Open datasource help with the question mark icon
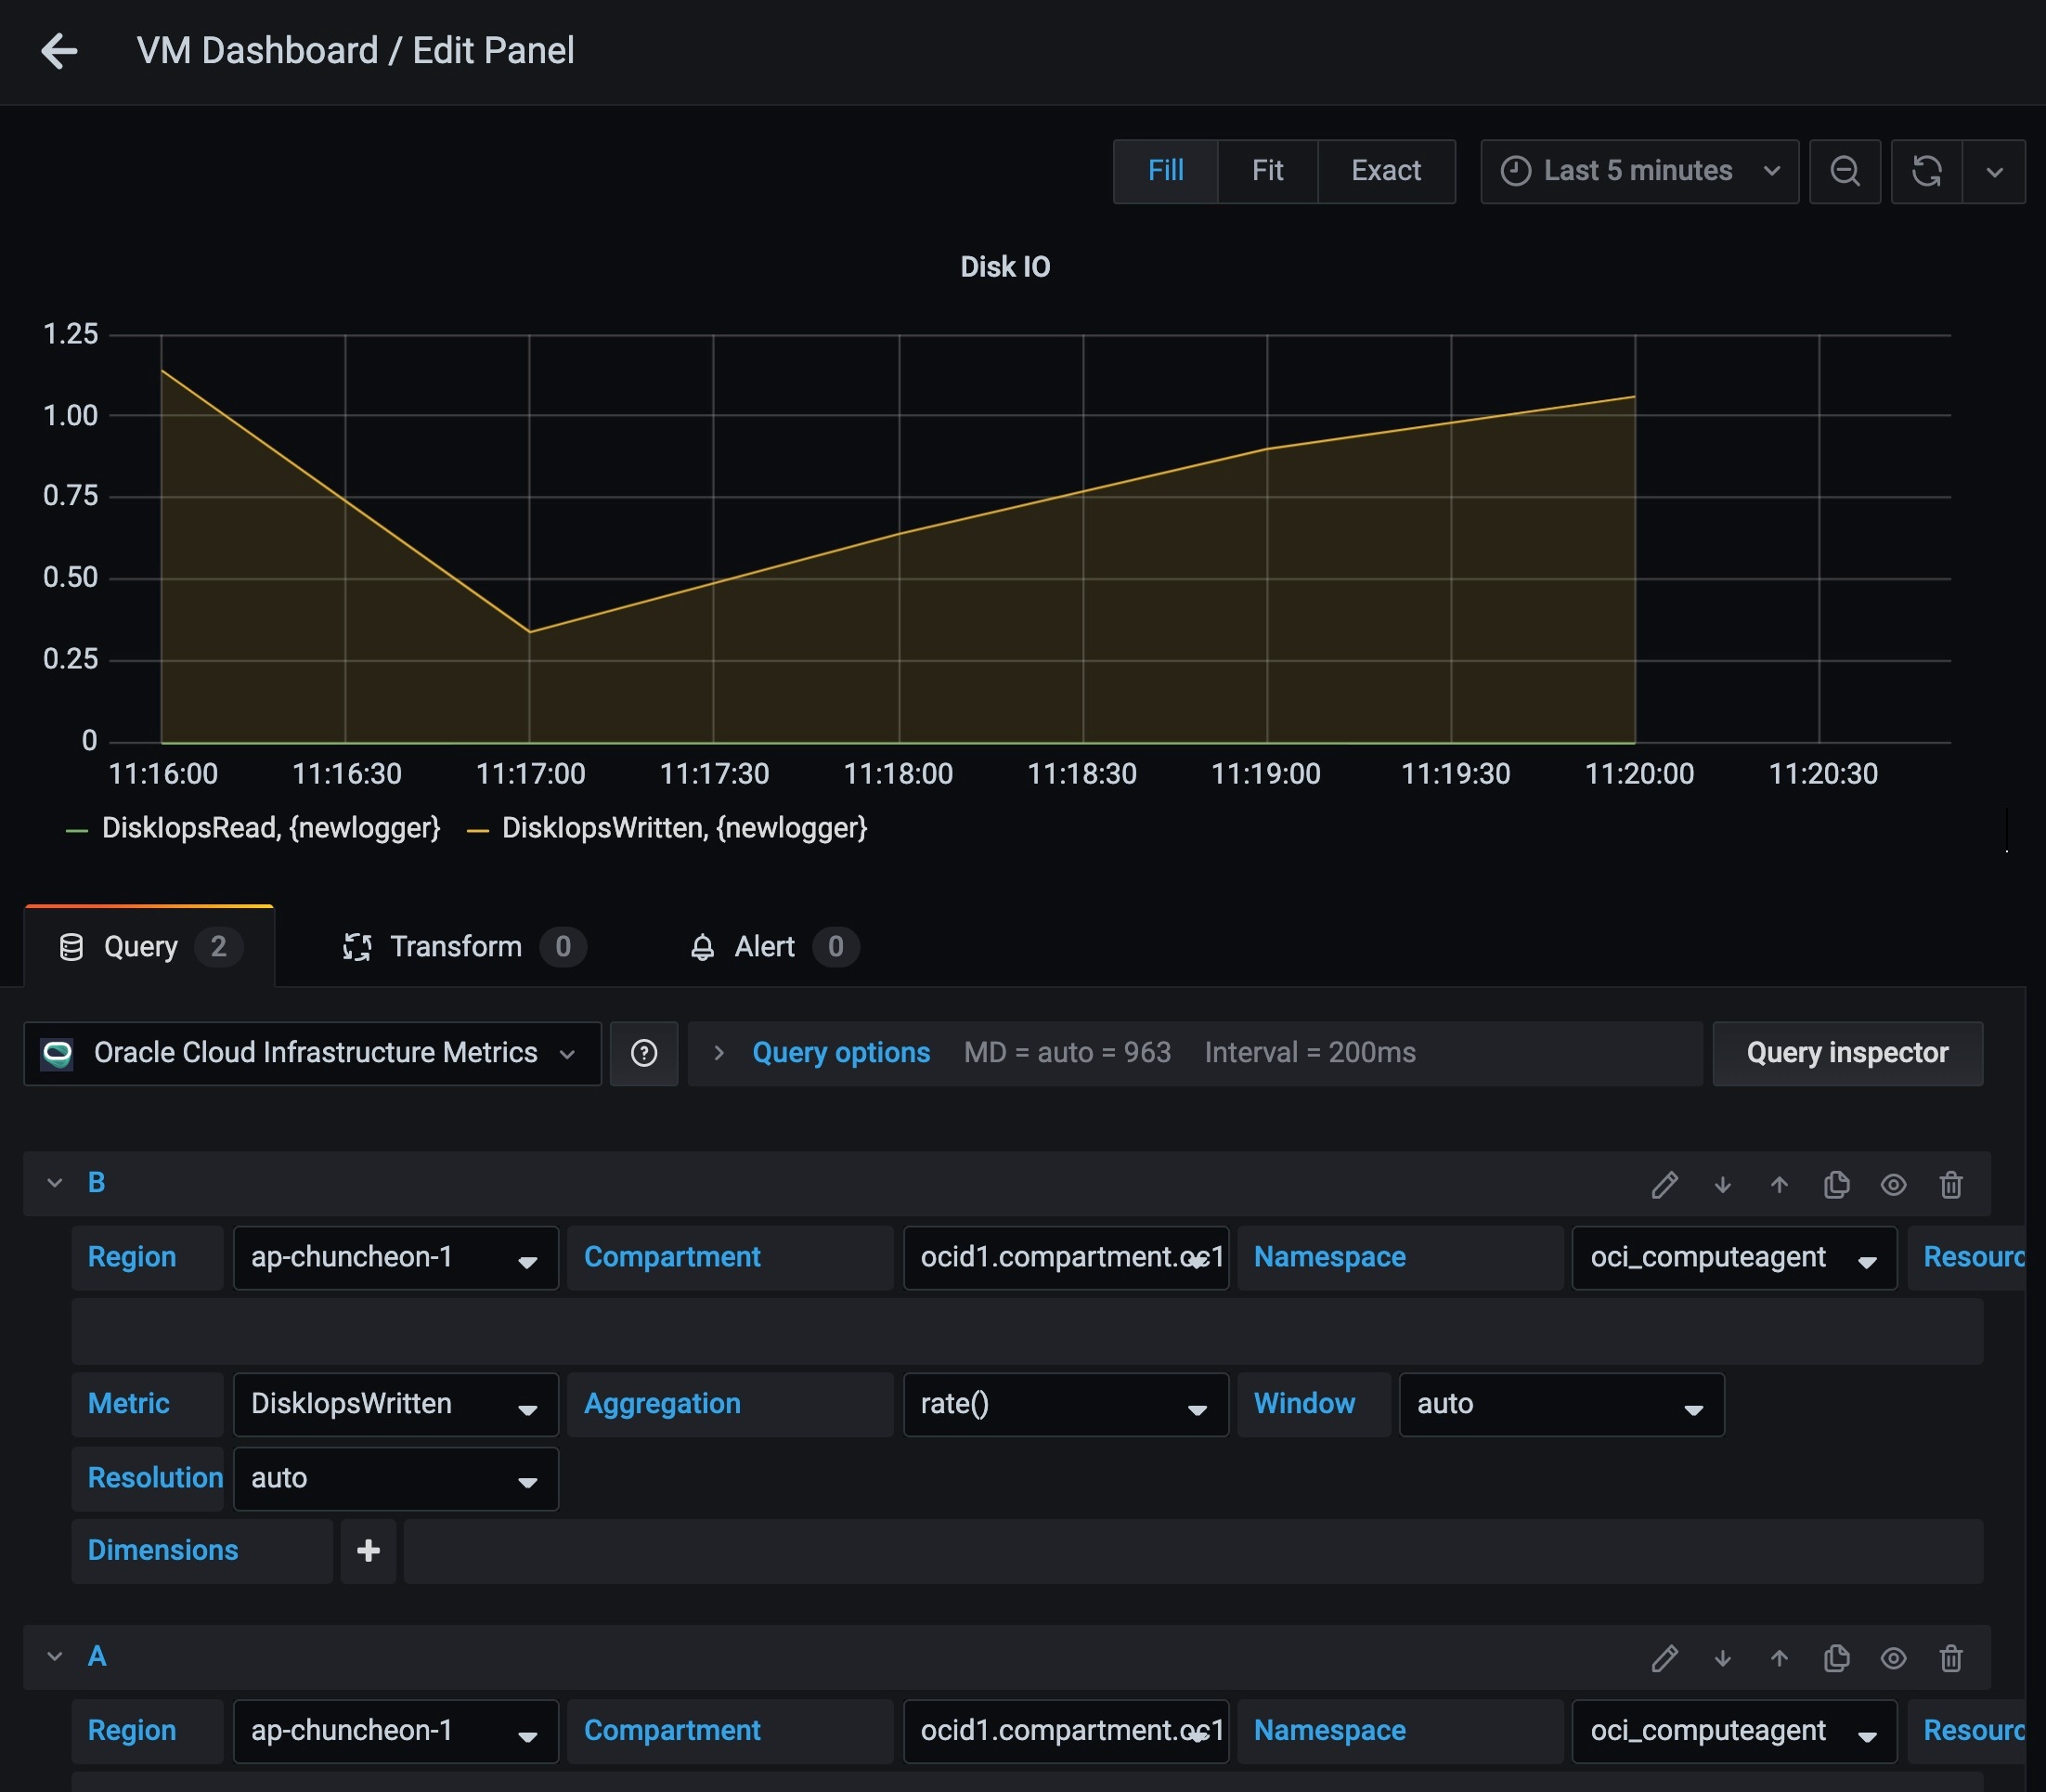Viewport: 2046px width, 1792px height. [x=644, y=1053]
